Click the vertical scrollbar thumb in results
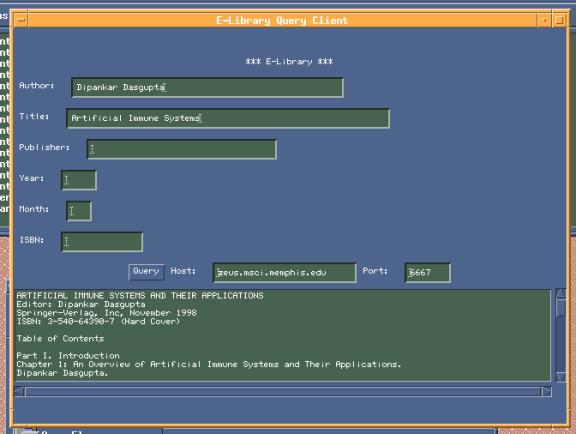Screen dimensions: 576x434 coord(561,308)
